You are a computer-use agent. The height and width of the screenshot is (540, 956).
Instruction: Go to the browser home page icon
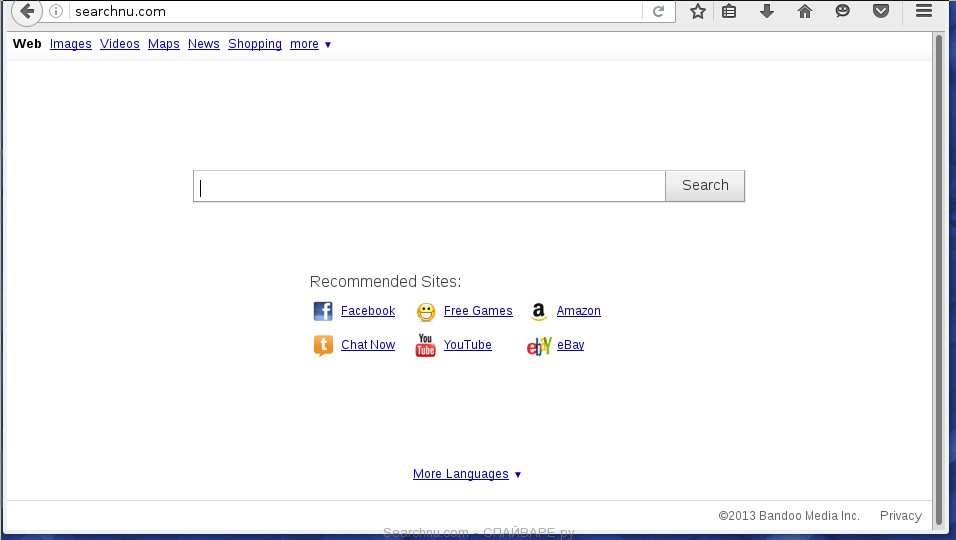tap(805, 12)
